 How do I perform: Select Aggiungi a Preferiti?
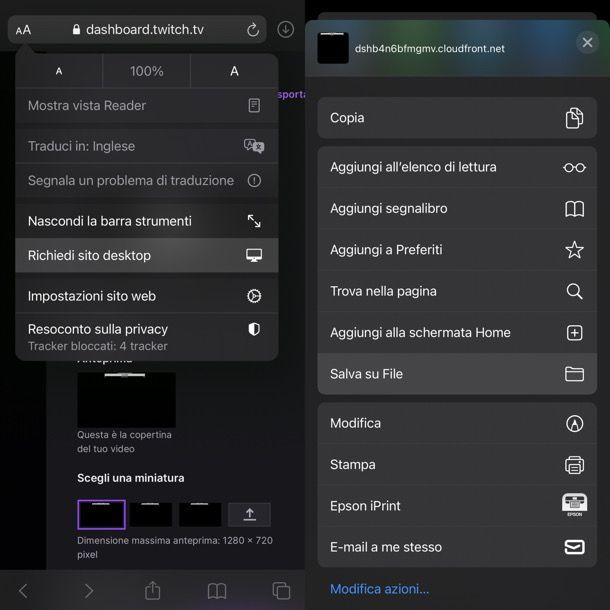point(457,250)
